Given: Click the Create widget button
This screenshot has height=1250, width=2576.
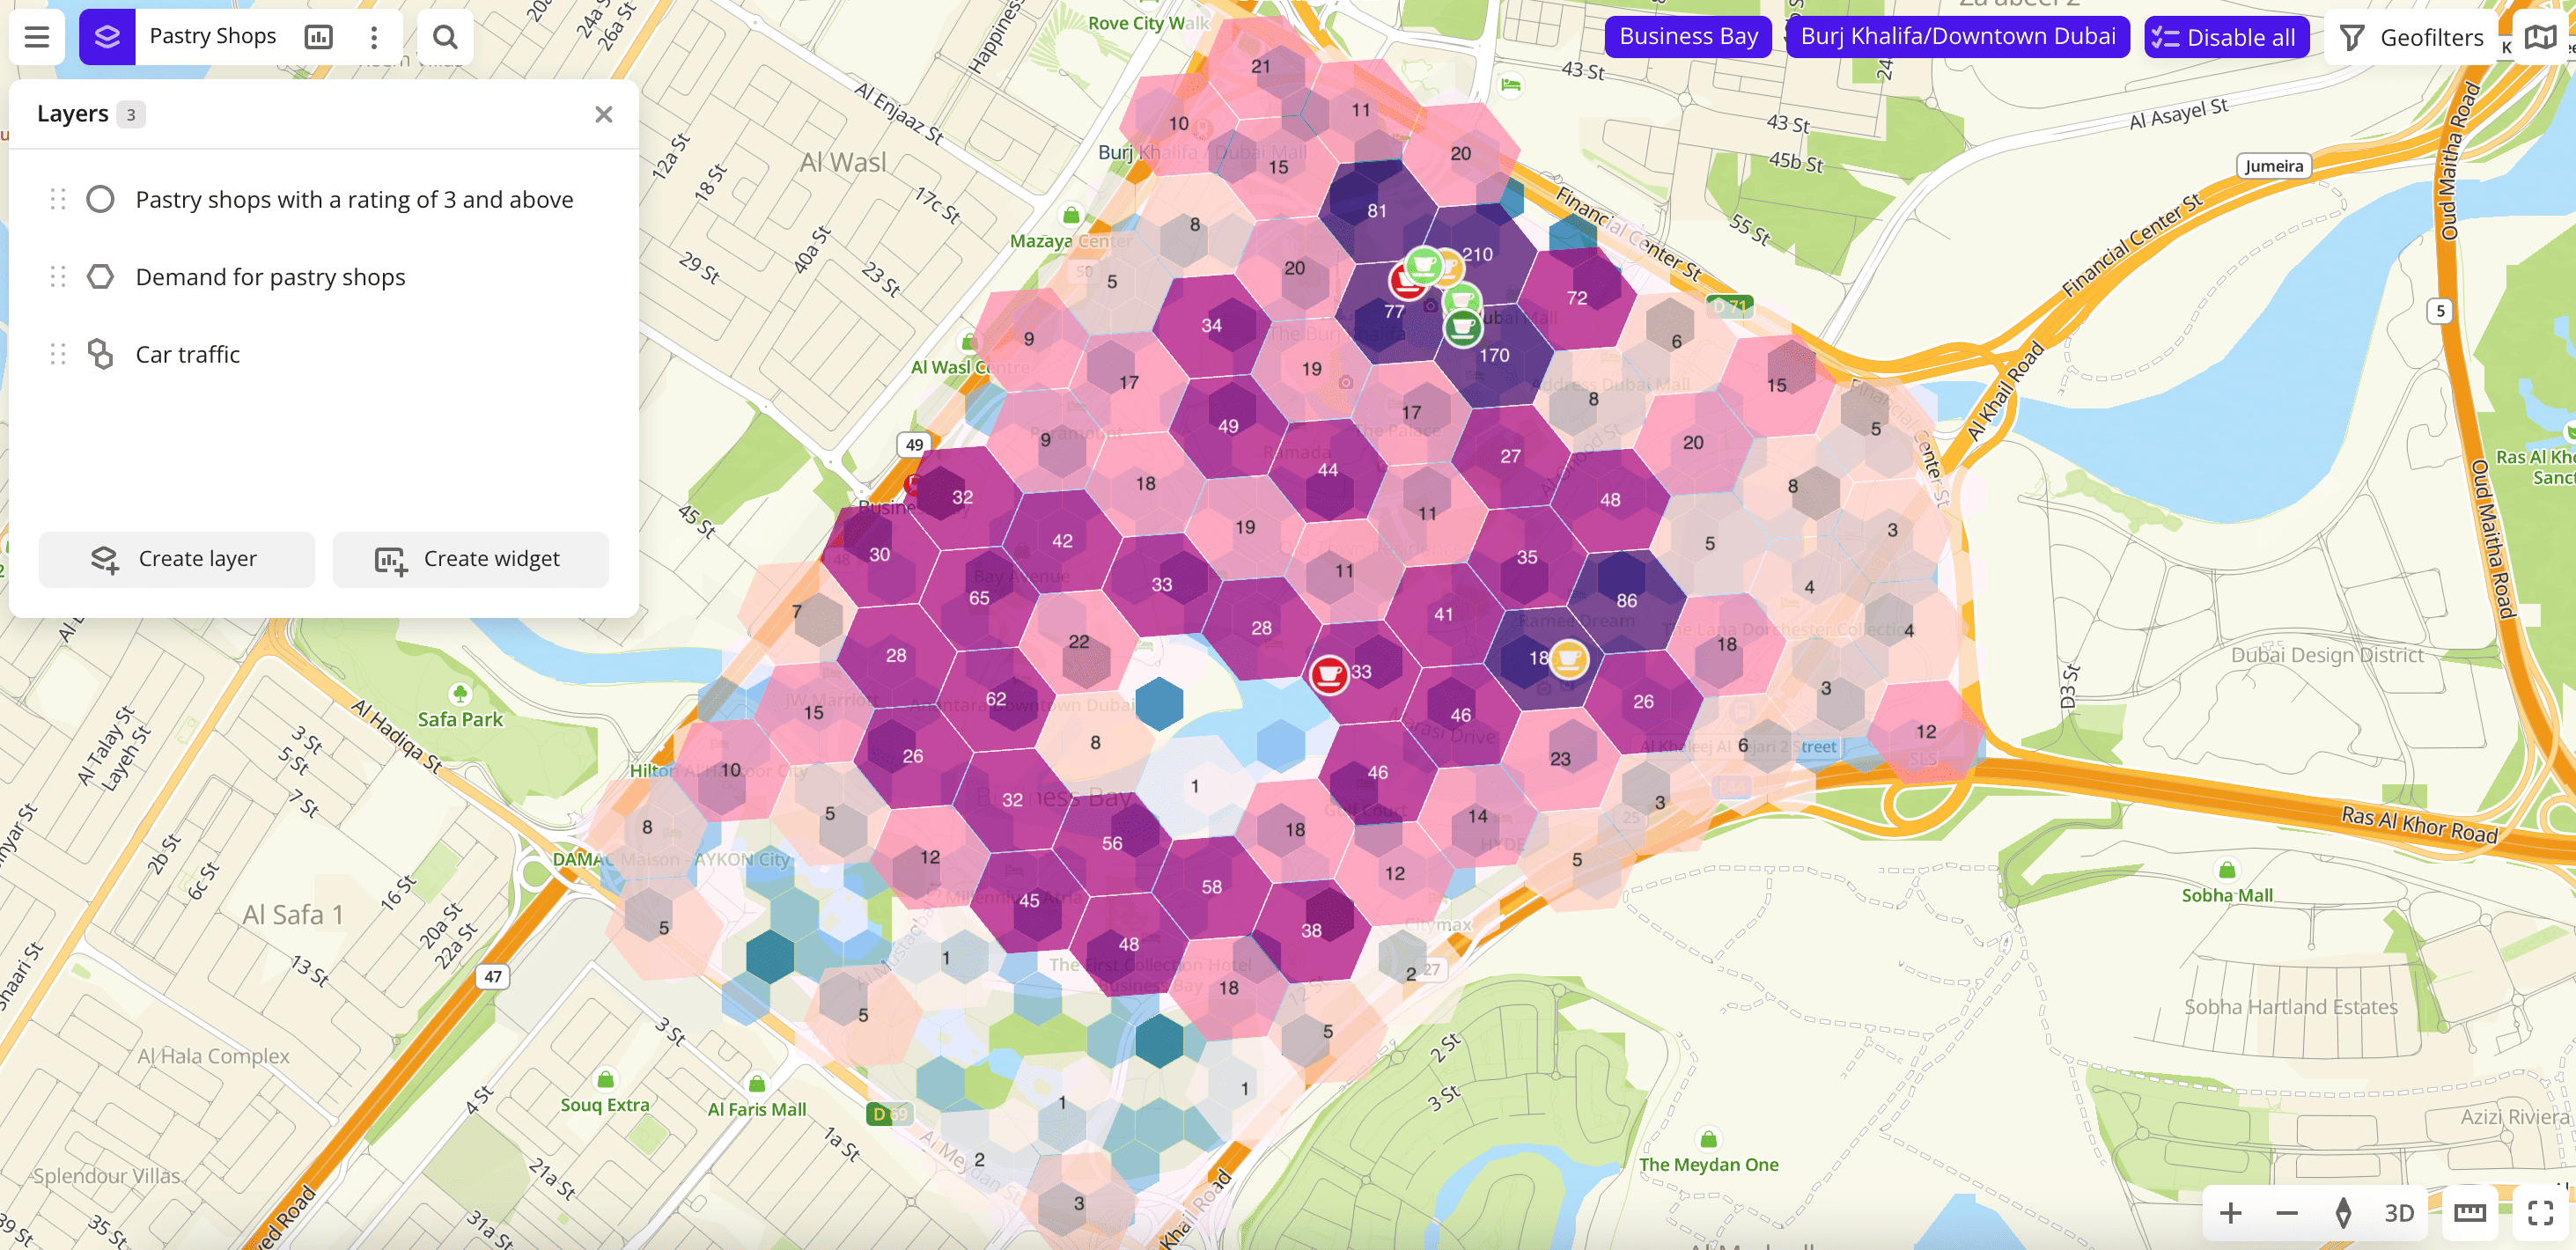Looking at the screenshot, I should (470, 559).
